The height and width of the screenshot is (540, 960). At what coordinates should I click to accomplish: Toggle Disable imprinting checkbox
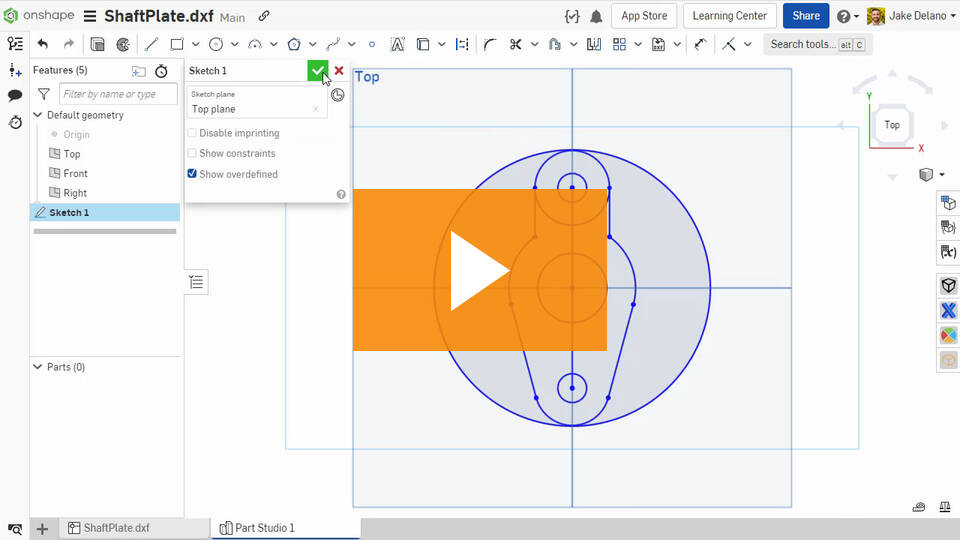192,133
